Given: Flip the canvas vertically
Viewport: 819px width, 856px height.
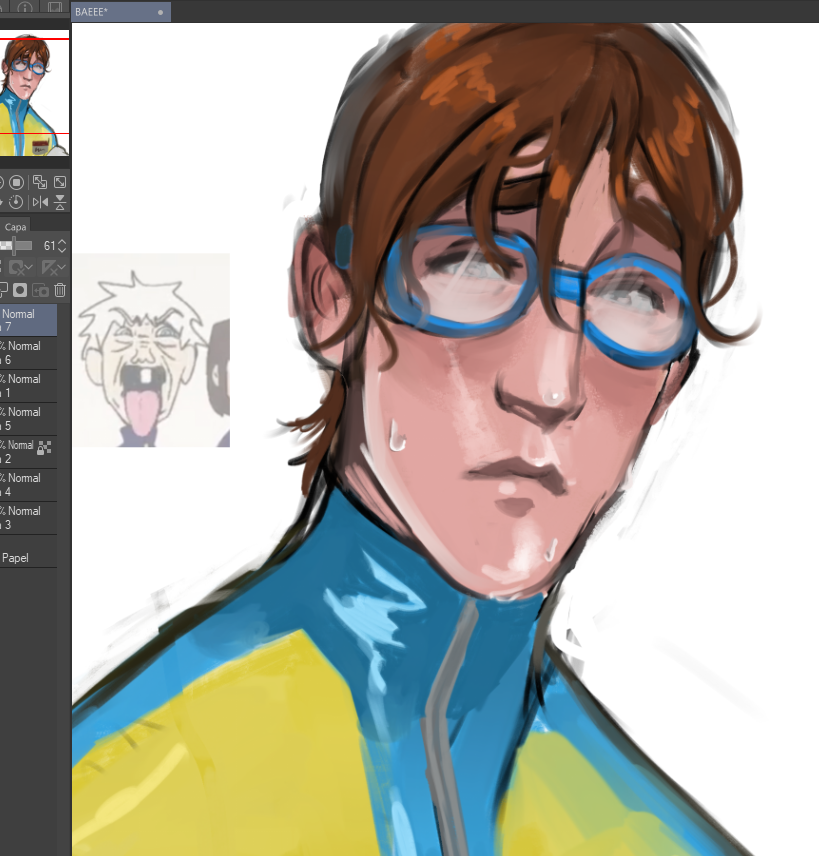Looking at the screenshot, I should [x=60, y=202].
